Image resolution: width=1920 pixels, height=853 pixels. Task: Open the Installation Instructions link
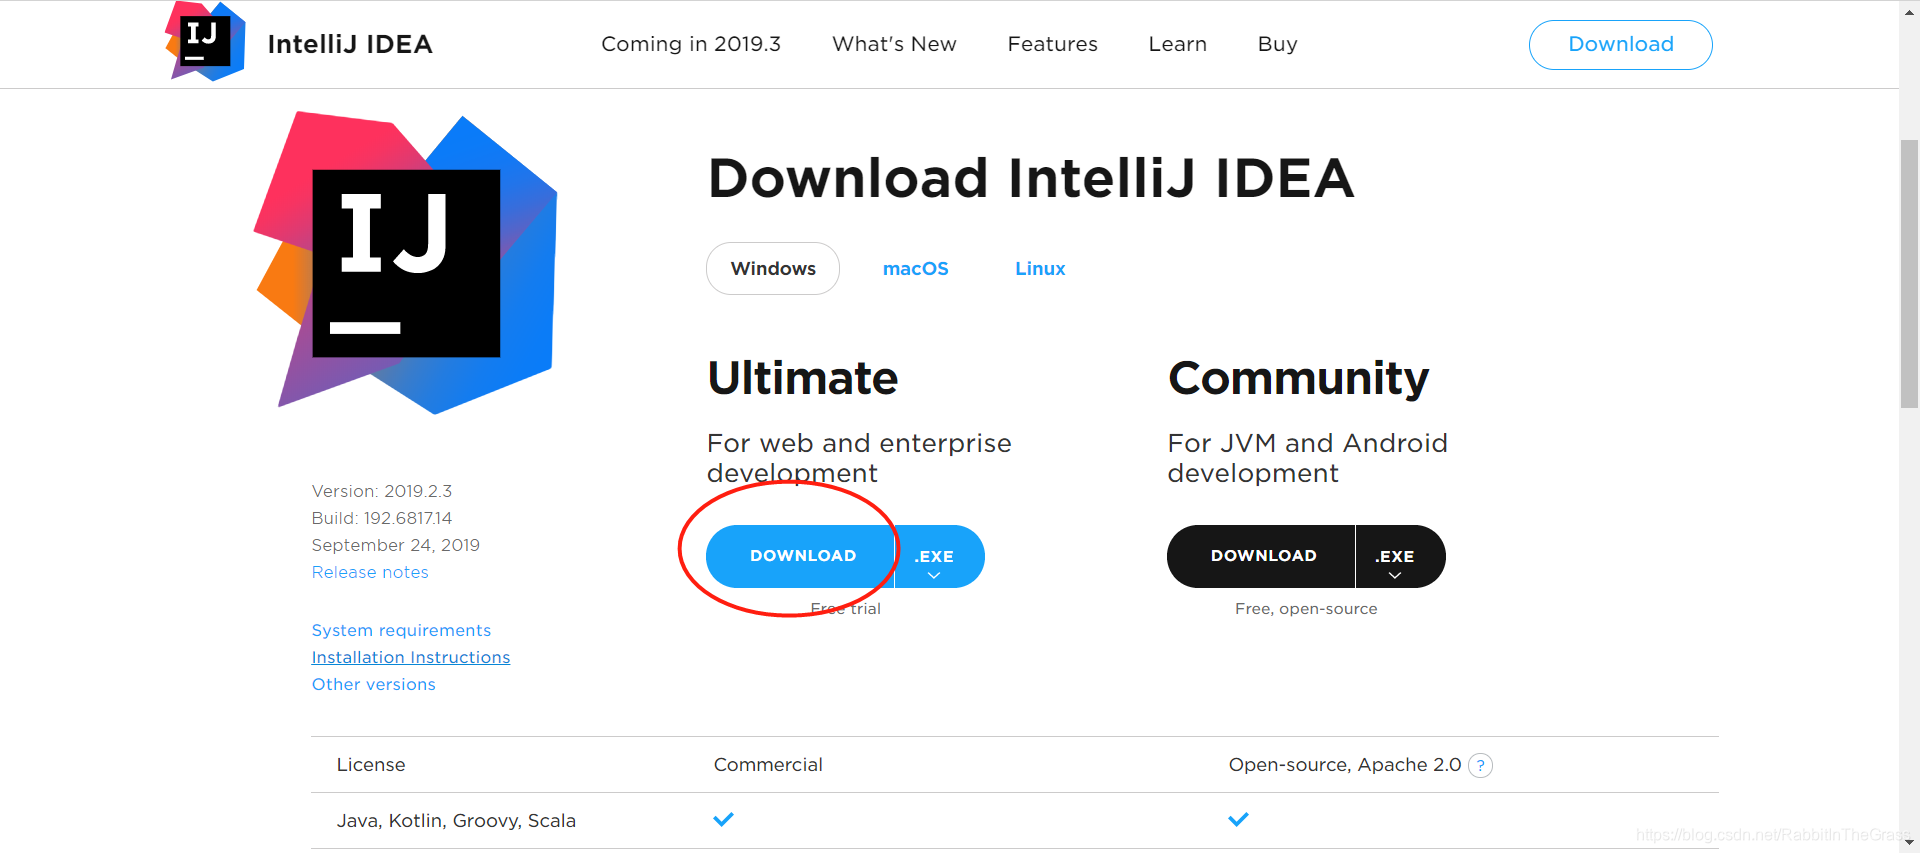pyautogui.click(x=411, y=657)
